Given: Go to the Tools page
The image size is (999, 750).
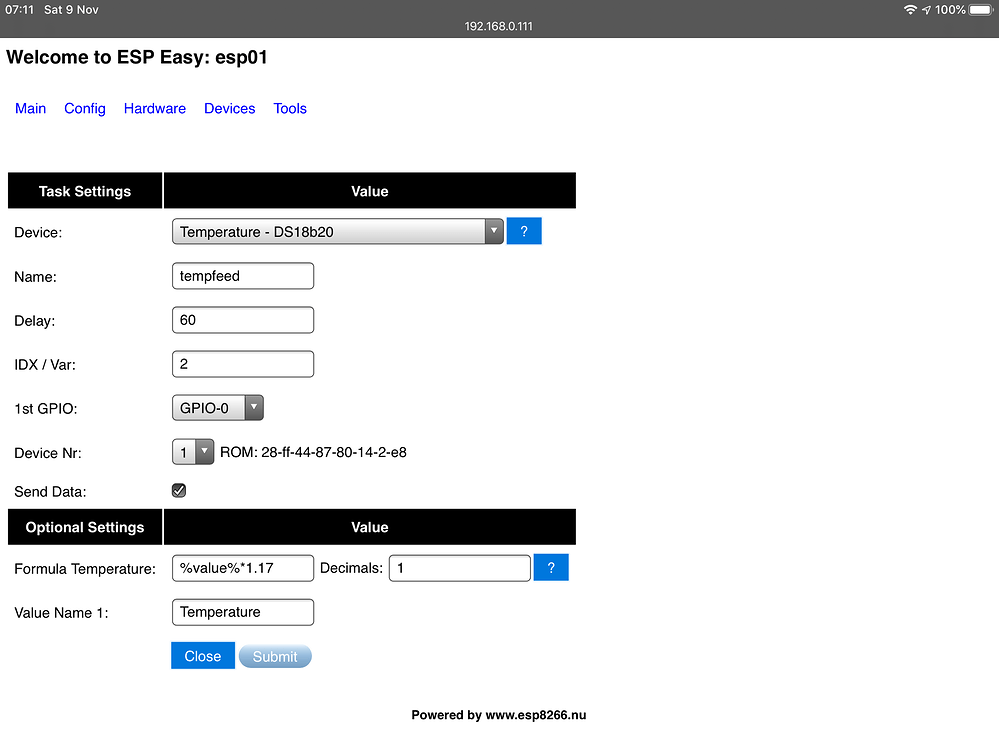Looking at the screenshot, I should click(x=289, y=108).
